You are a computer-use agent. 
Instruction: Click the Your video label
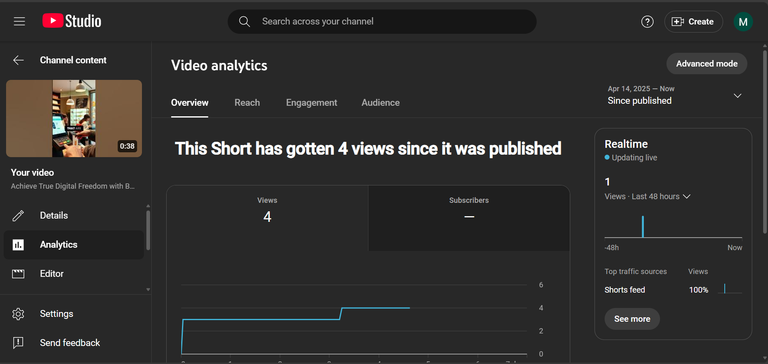(32, 172)
